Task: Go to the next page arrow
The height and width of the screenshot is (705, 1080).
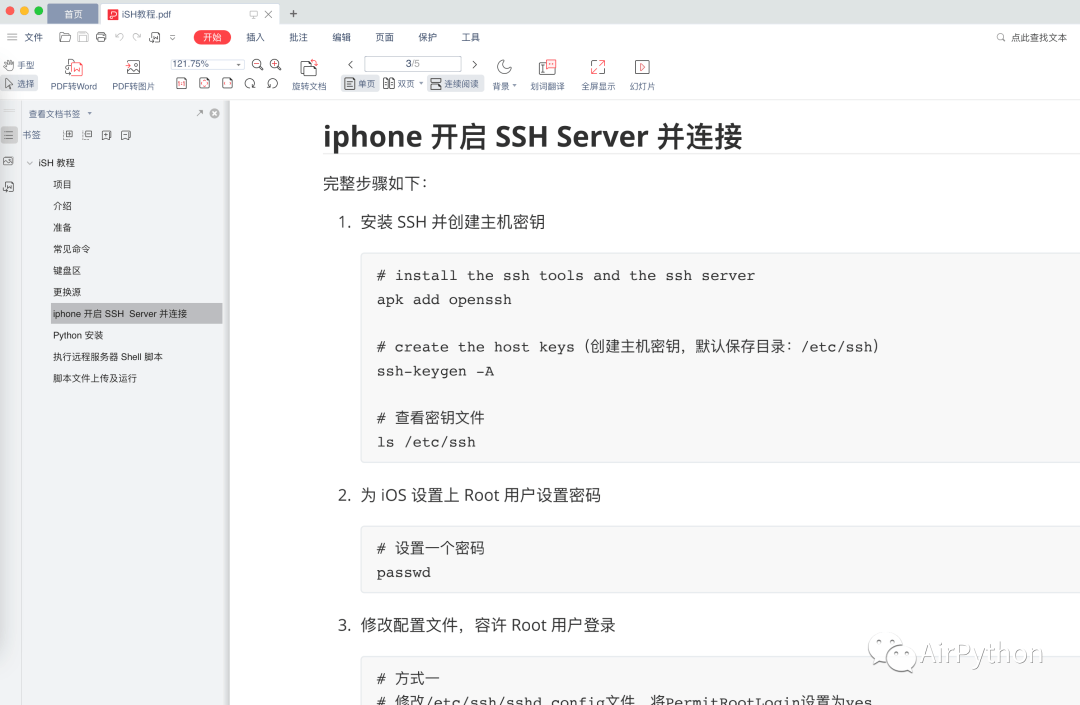Action: pyautogui.click(x=475, y=64)
